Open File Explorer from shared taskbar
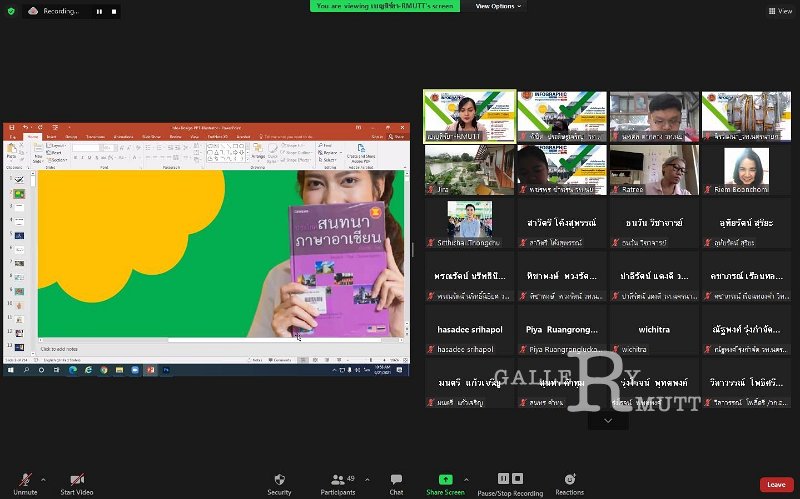This screenshot has width=800, height=499. (119, 370)
